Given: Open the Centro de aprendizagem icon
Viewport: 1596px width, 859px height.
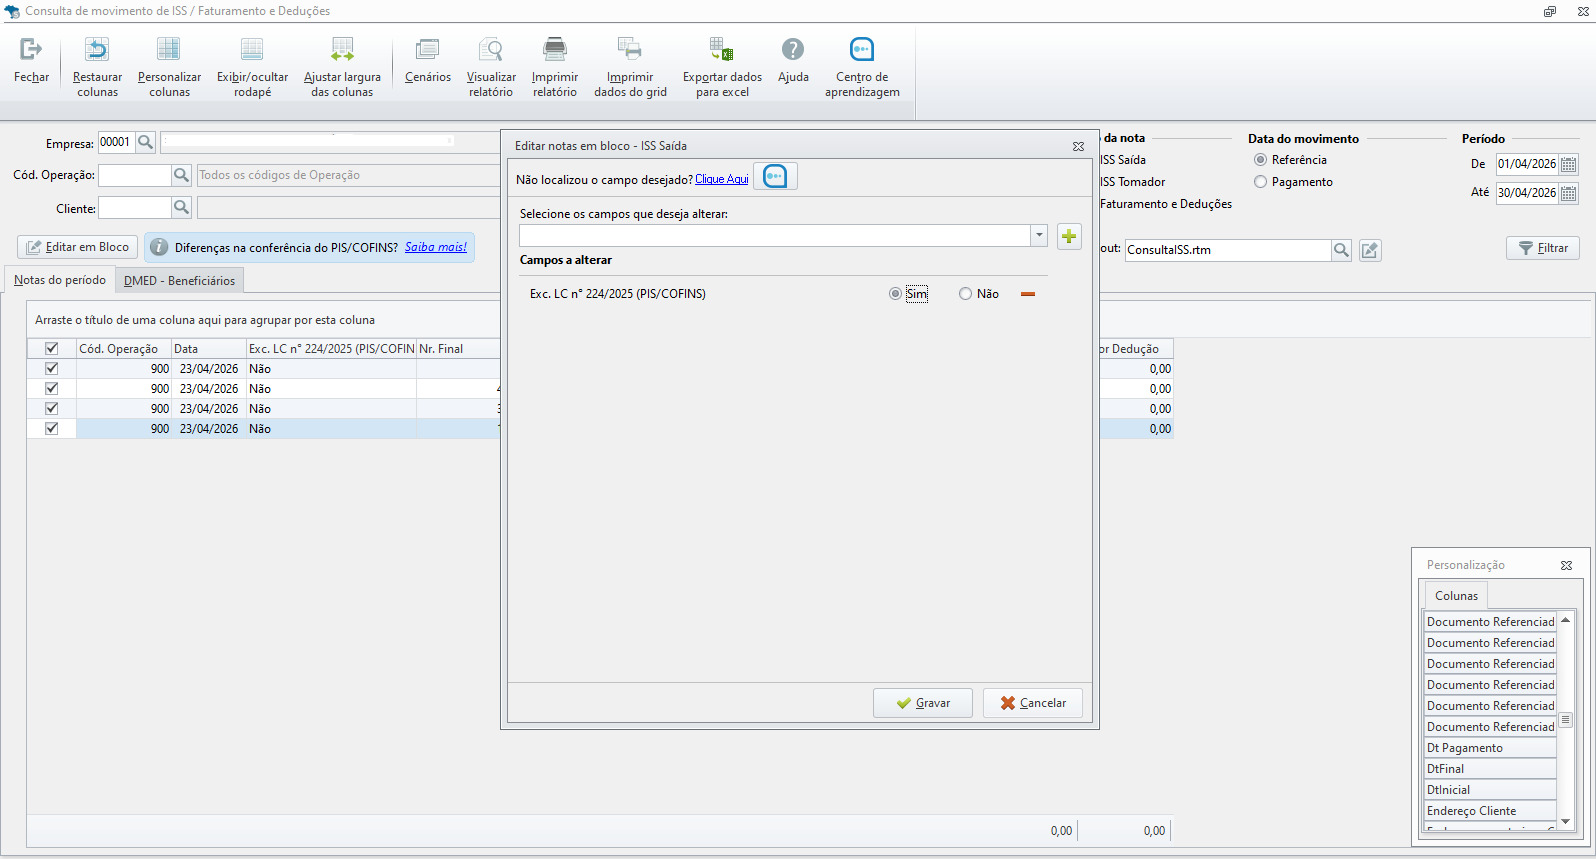Looking at the screenshot, I should (862, 49).
